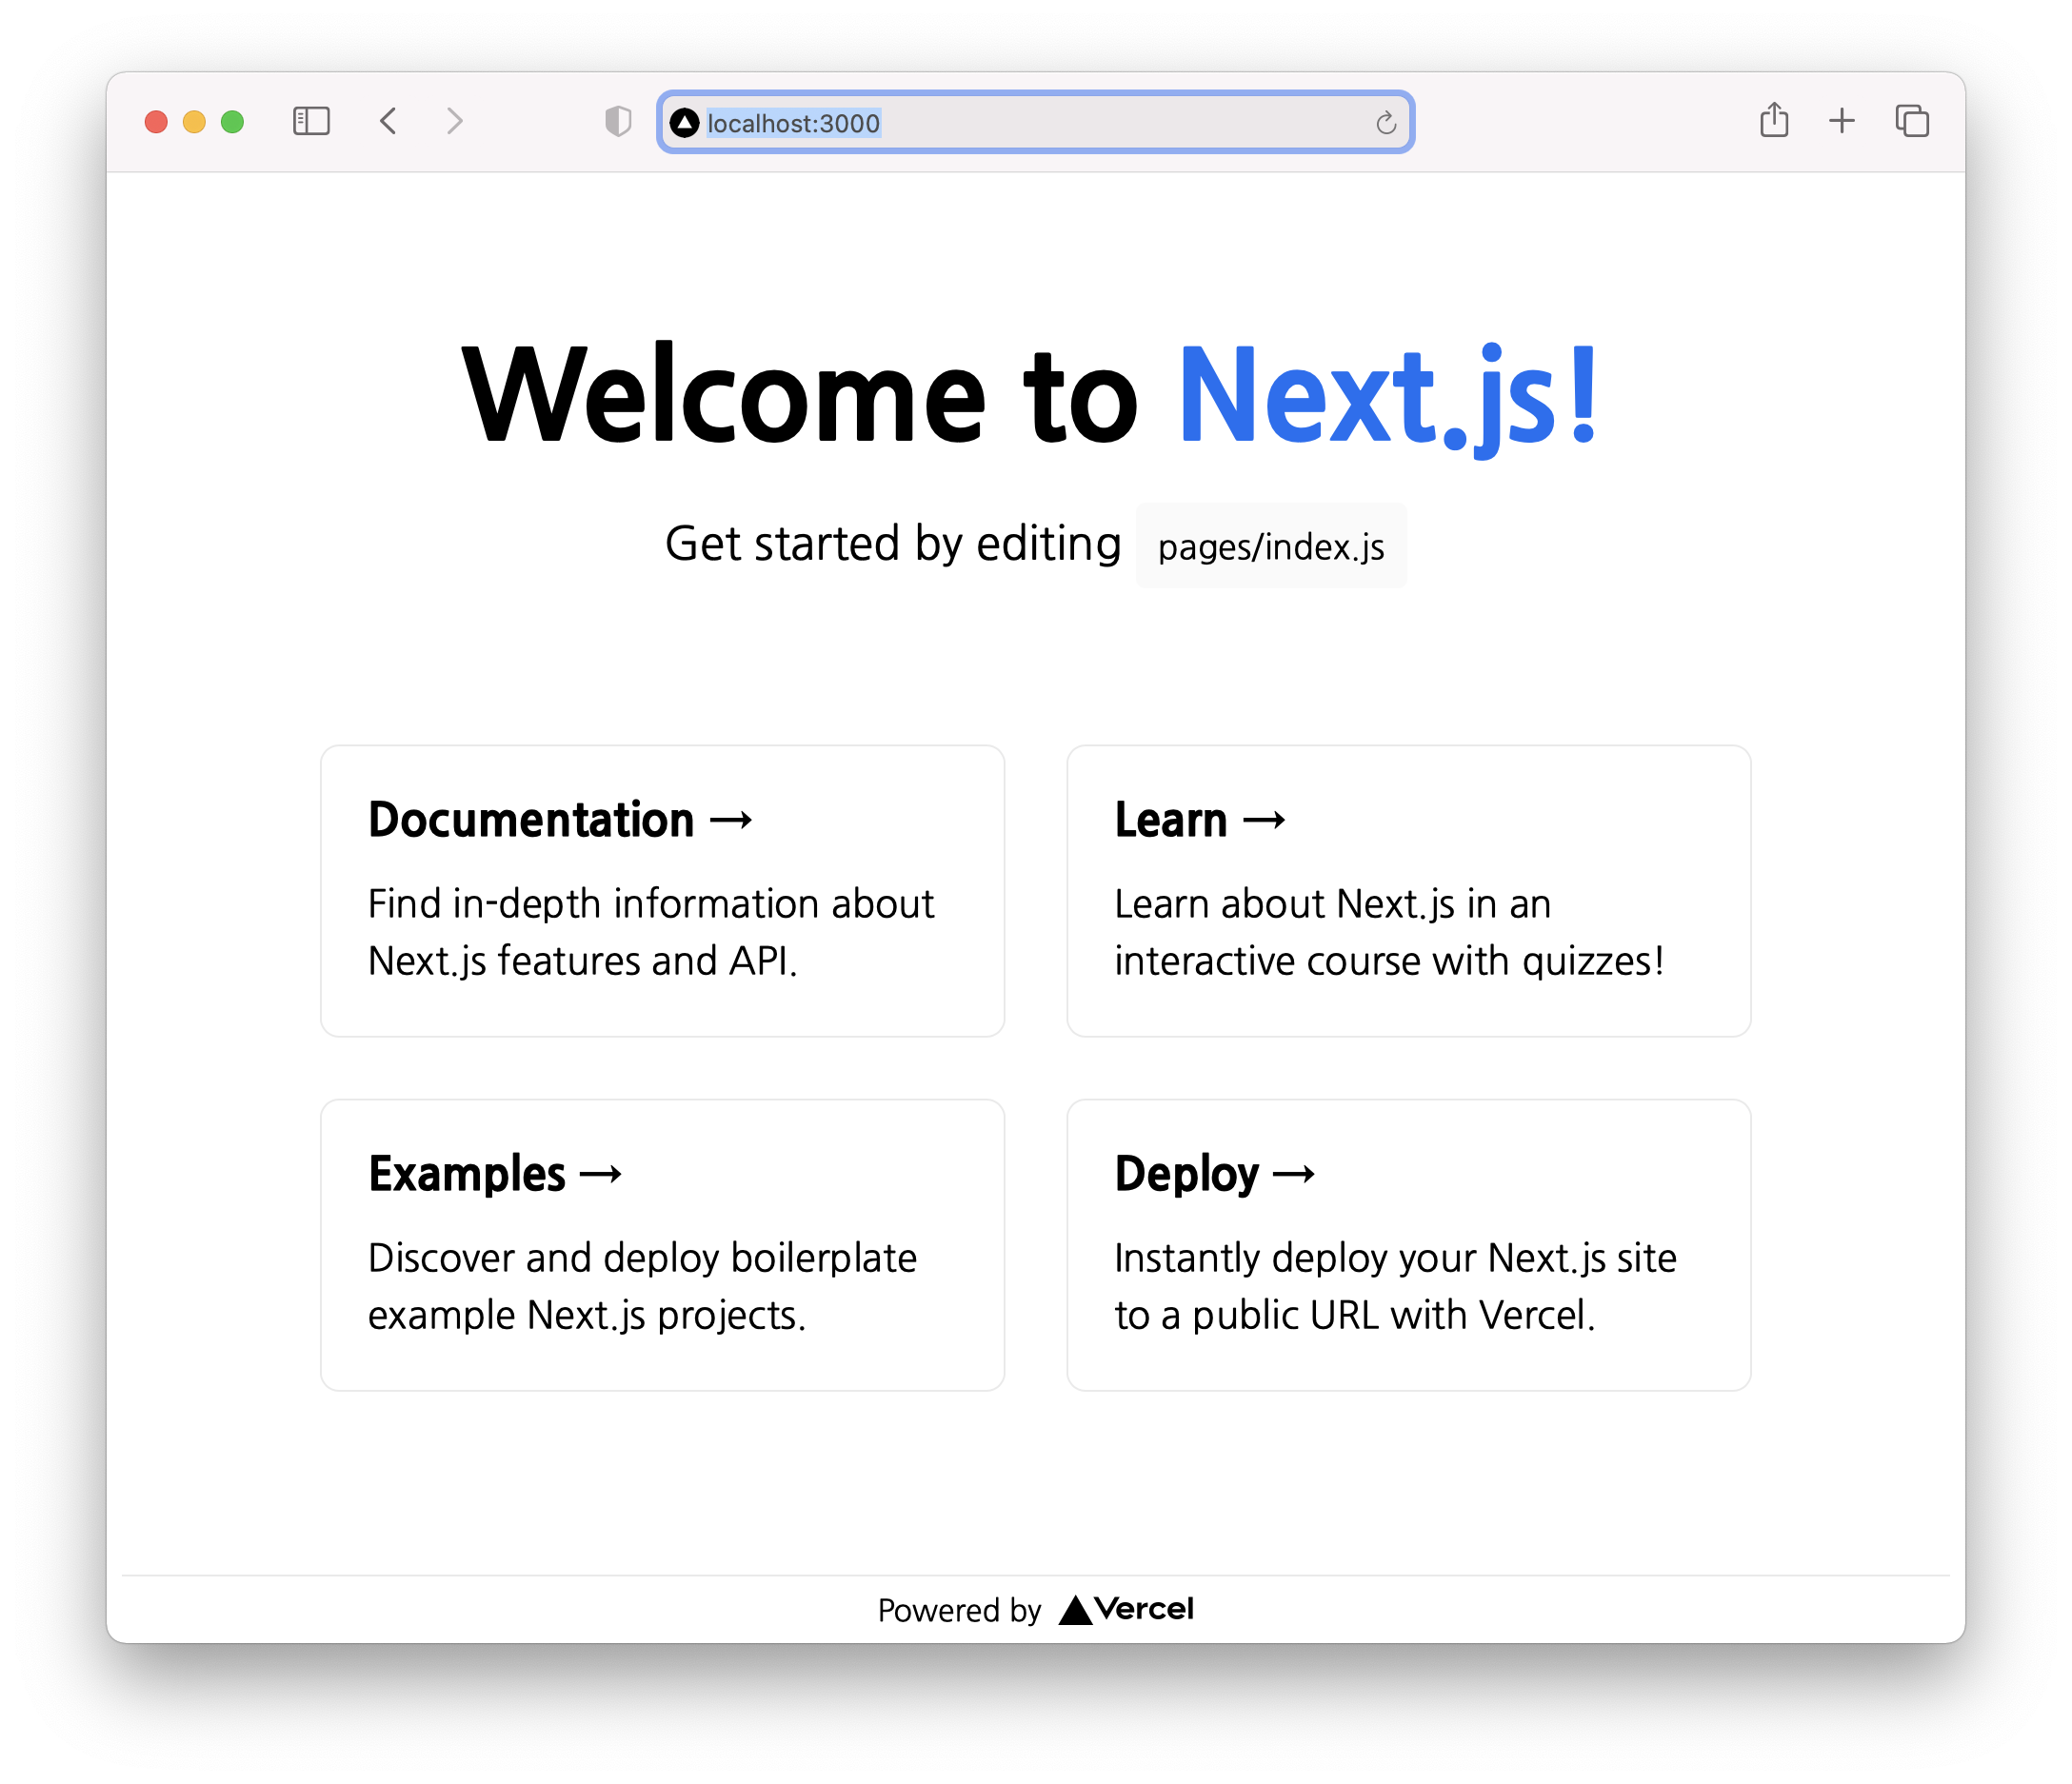The image size is (2072, 1784).
Task: Go forward with the right arrow
Action: click(x=454, y=121)
